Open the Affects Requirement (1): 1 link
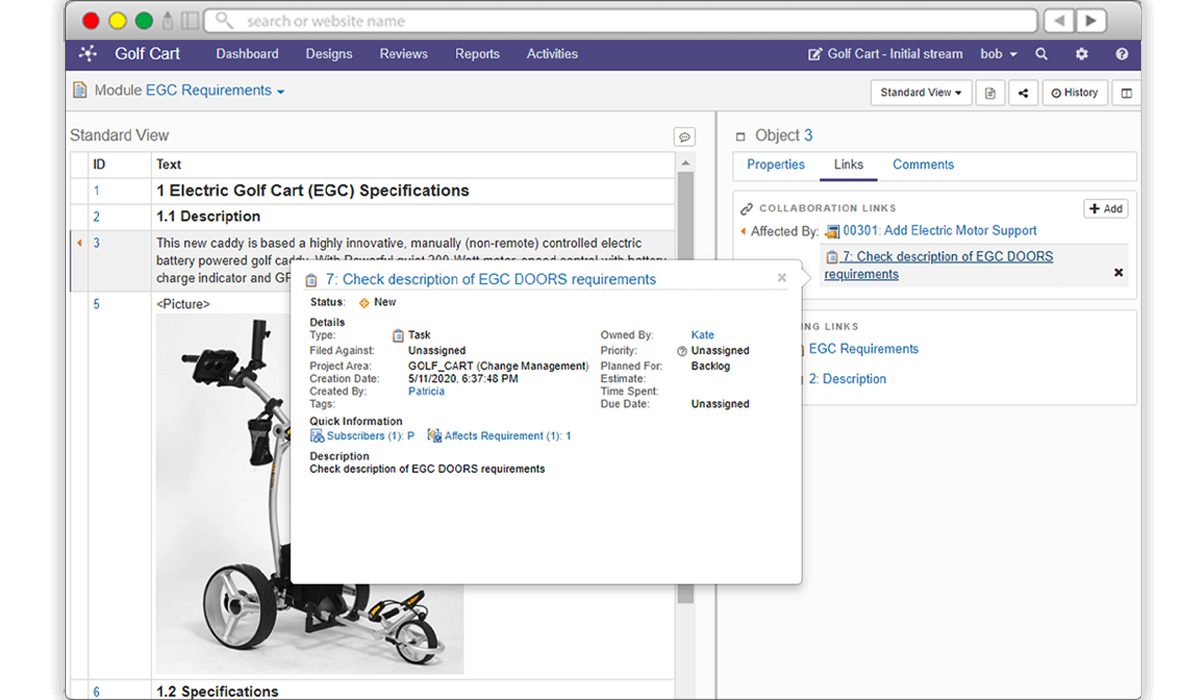The image size is (1200, 700). tap(508, 436)
